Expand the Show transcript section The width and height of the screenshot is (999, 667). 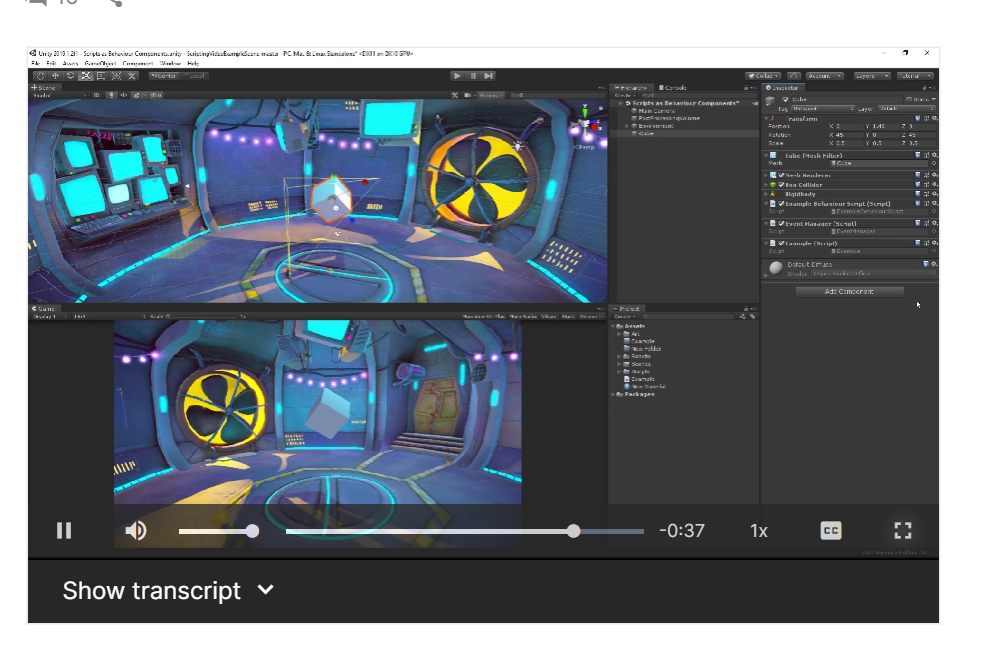168,591
